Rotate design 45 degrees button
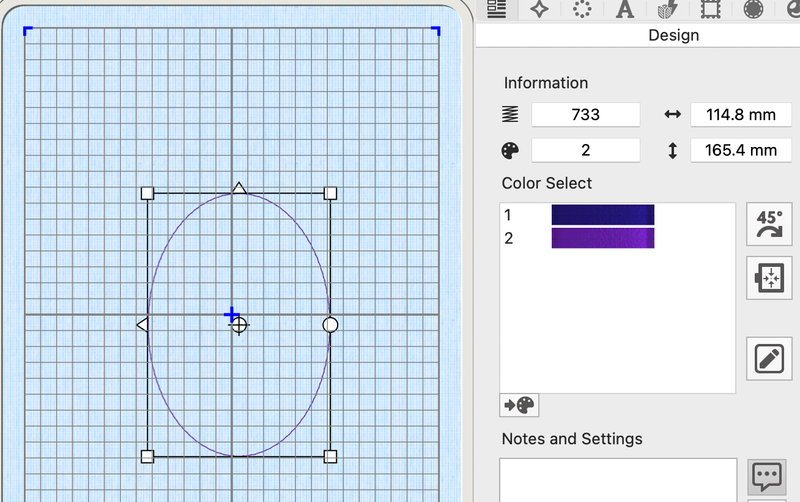This screenshot has width=800, height=502. point(769,224)
